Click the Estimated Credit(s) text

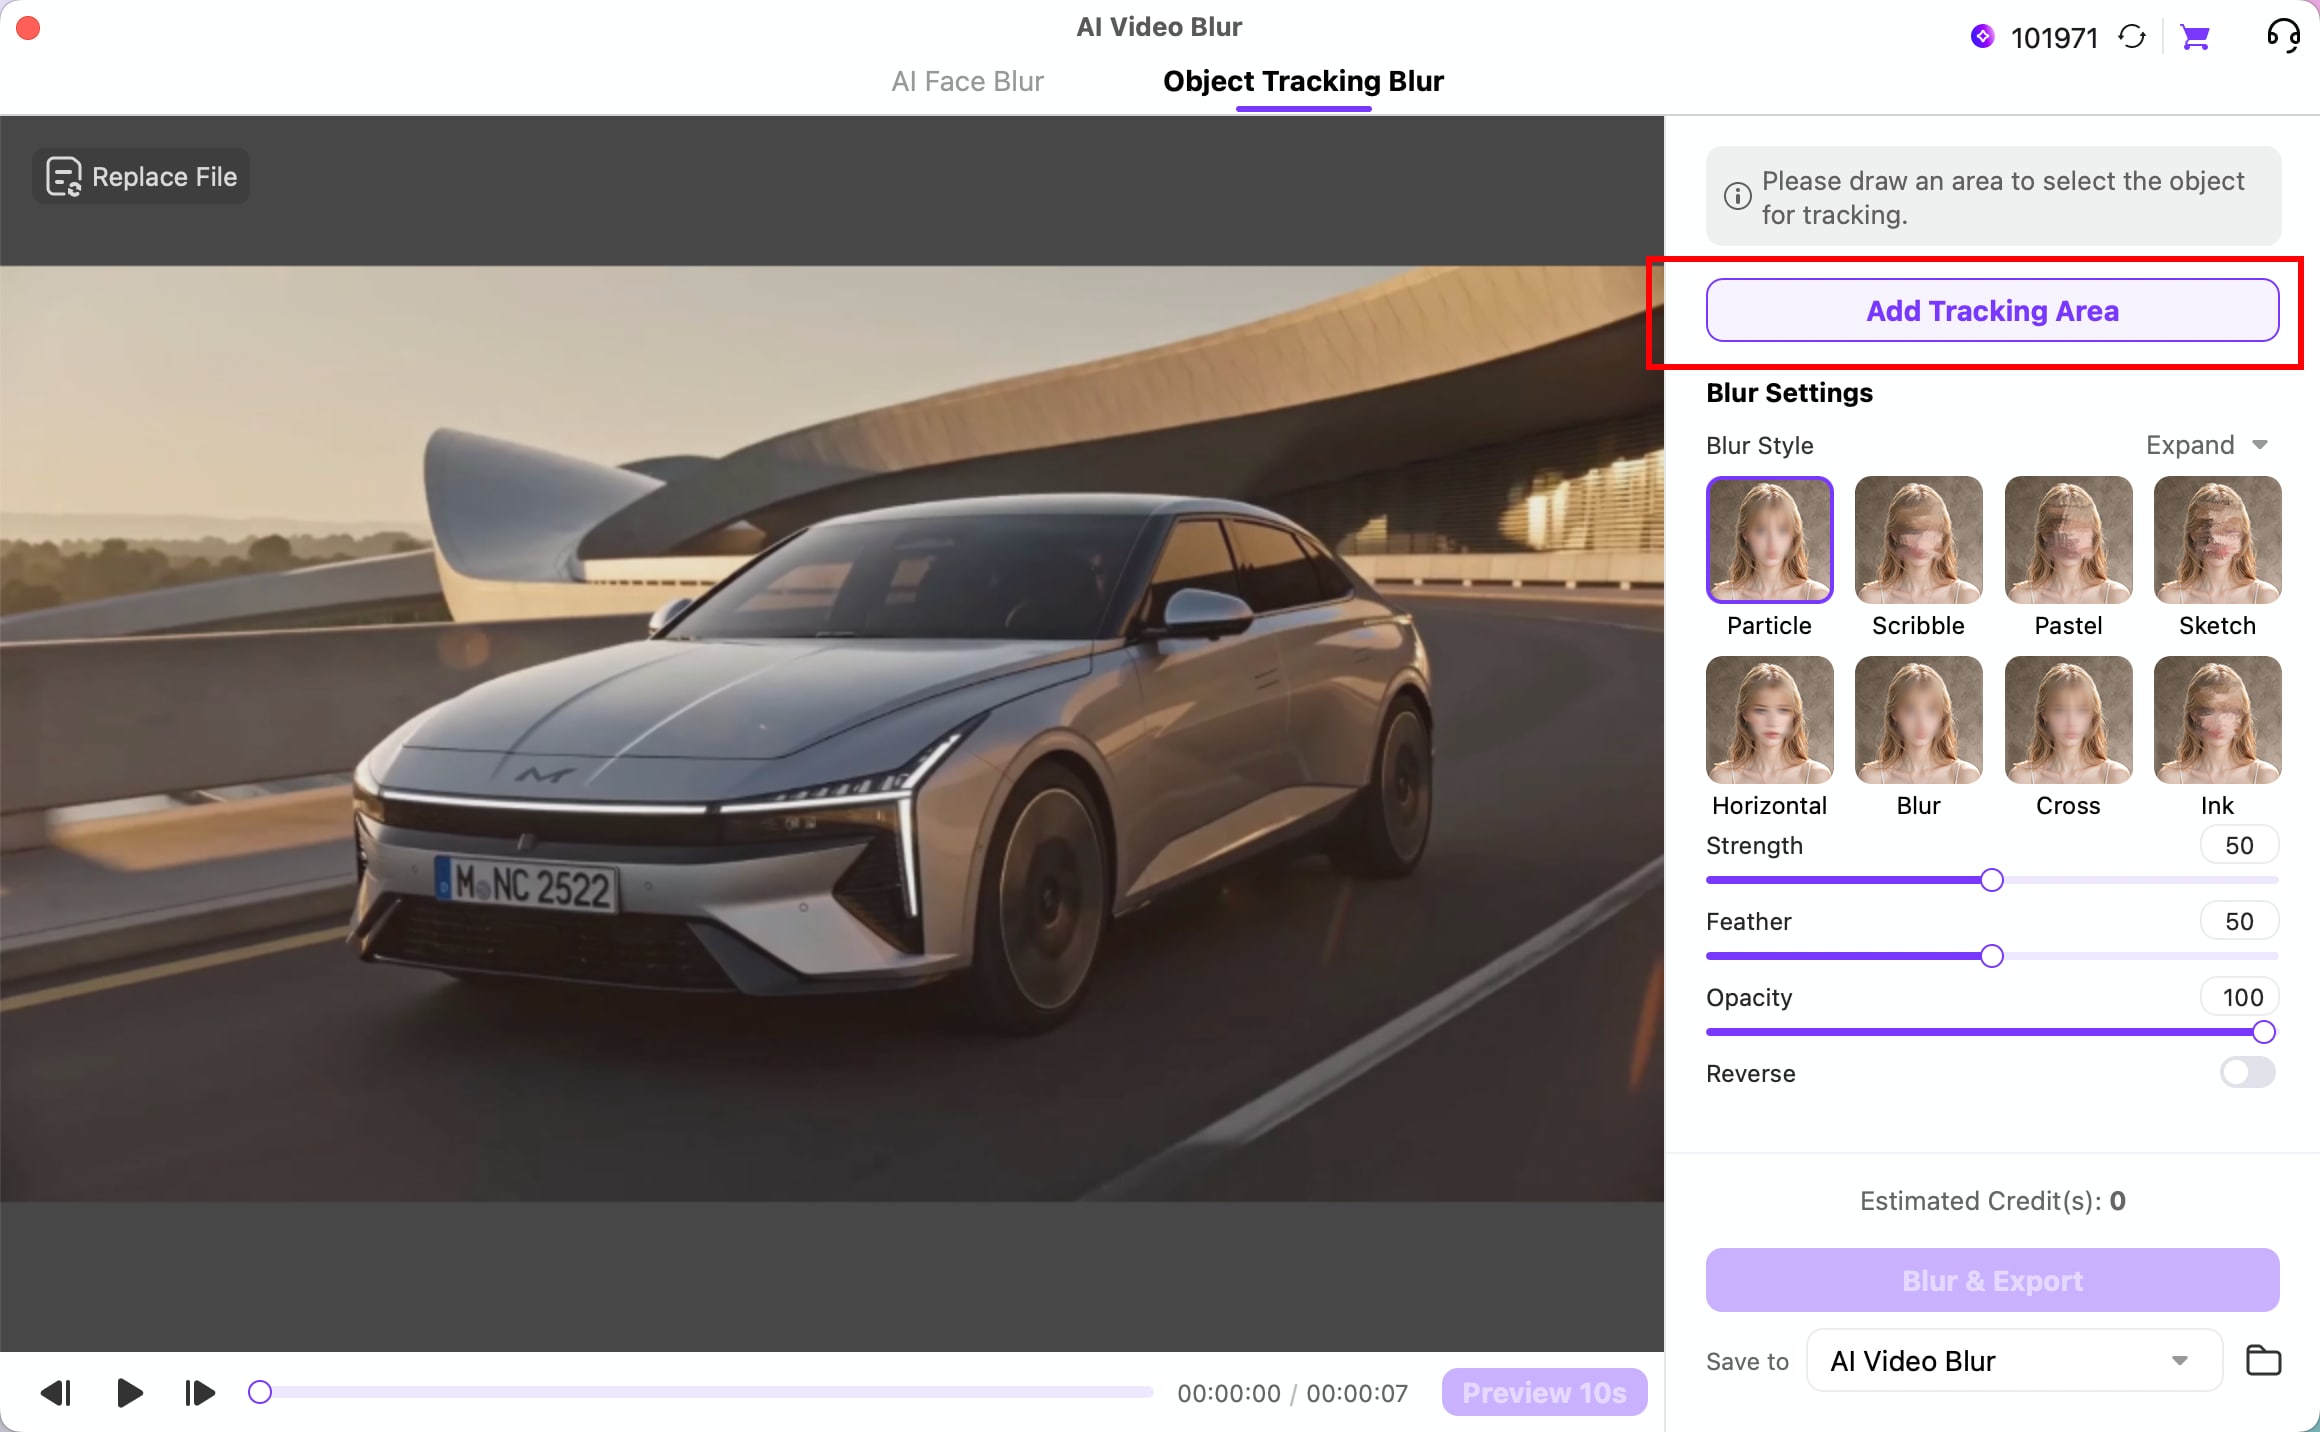(1992, 1201)
